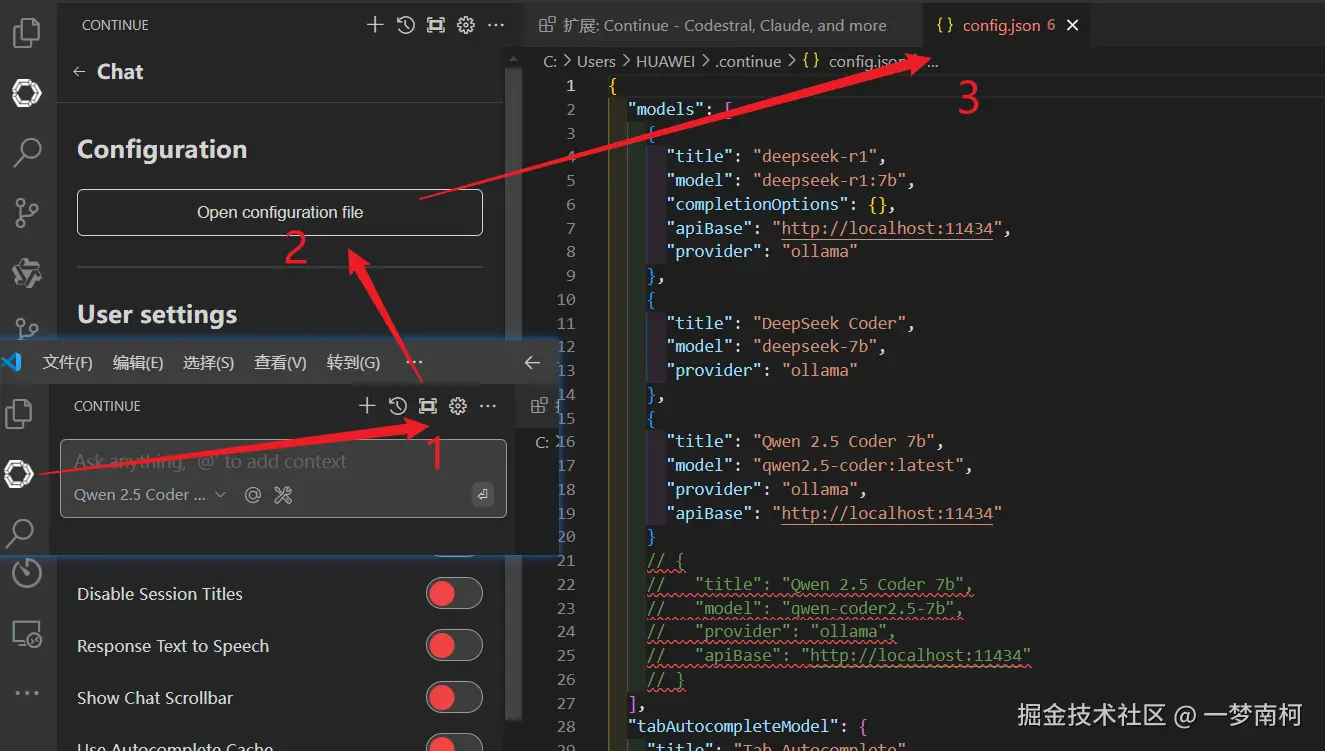
Task: Open Search in the top activity bar
Action: 26,152
